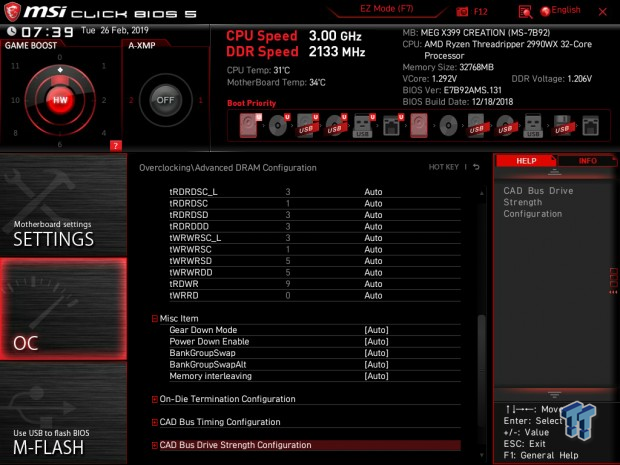Switch to the HELP tab
620x465 pixels.
coord(526,161)
